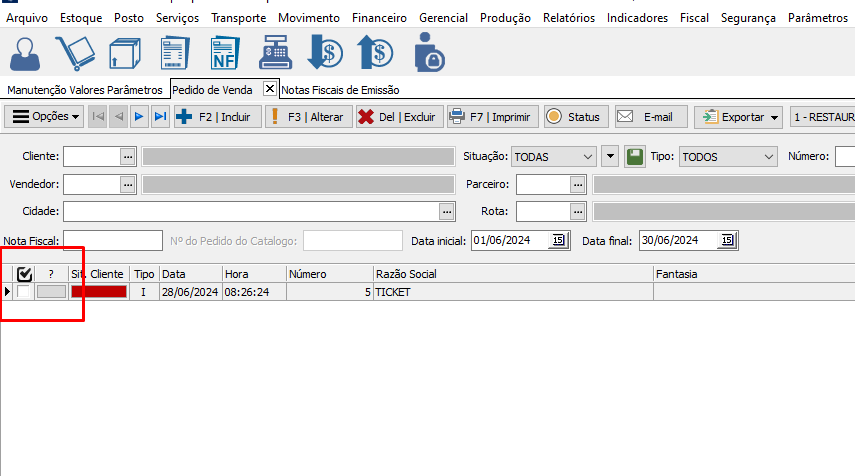Open the Data inicial calendar picker
The width and height of the screenshot is (855, 476).
point(558,240)
